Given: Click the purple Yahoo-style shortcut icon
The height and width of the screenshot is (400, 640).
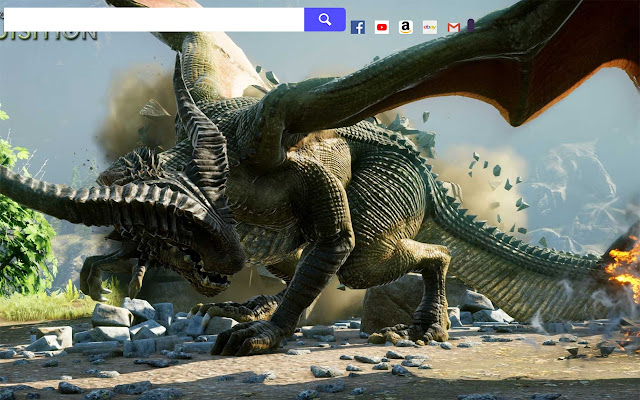Looking at the screenshot, I should click(471, 25).
